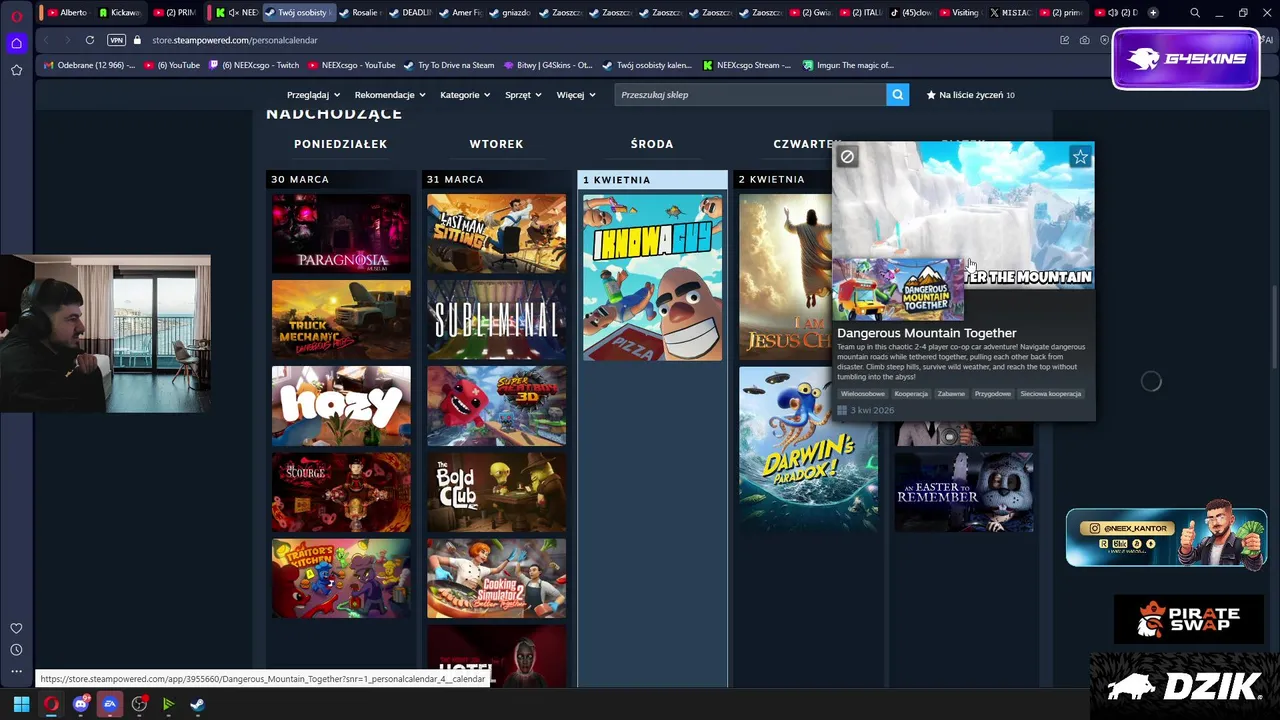Open the Hozy game thumbnail
This screenshot has height=720, width=1280.
(x=341, y=405)
